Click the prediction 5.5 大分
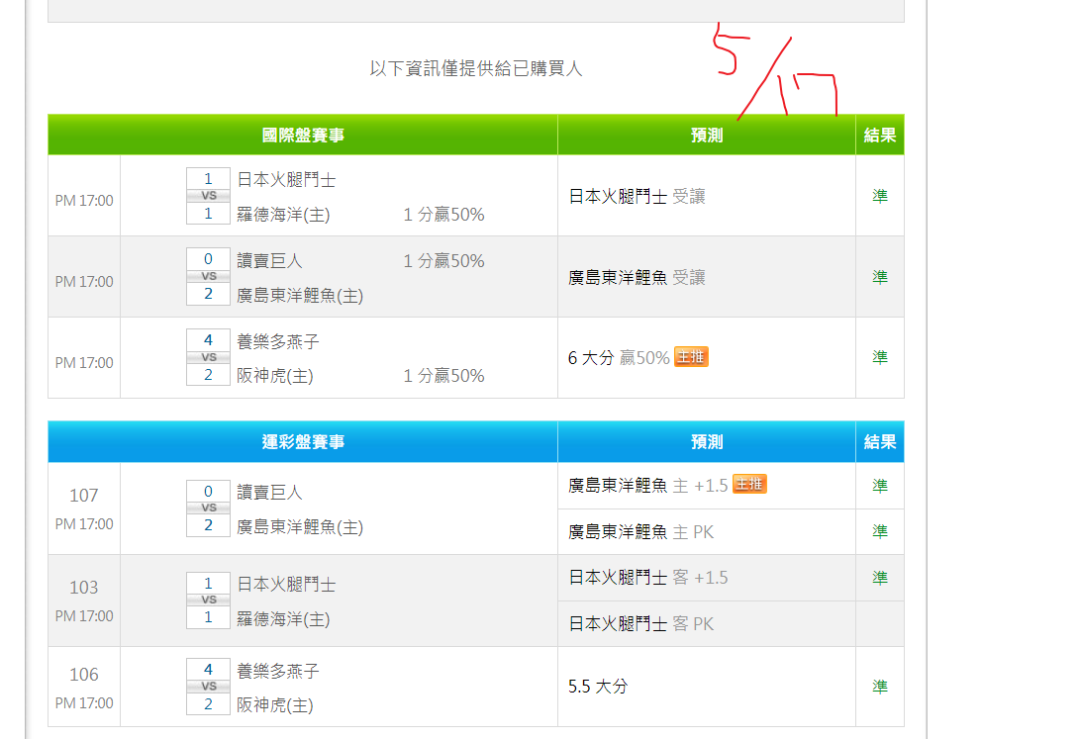Screen dimensions: 1080x739 point(598,687)
